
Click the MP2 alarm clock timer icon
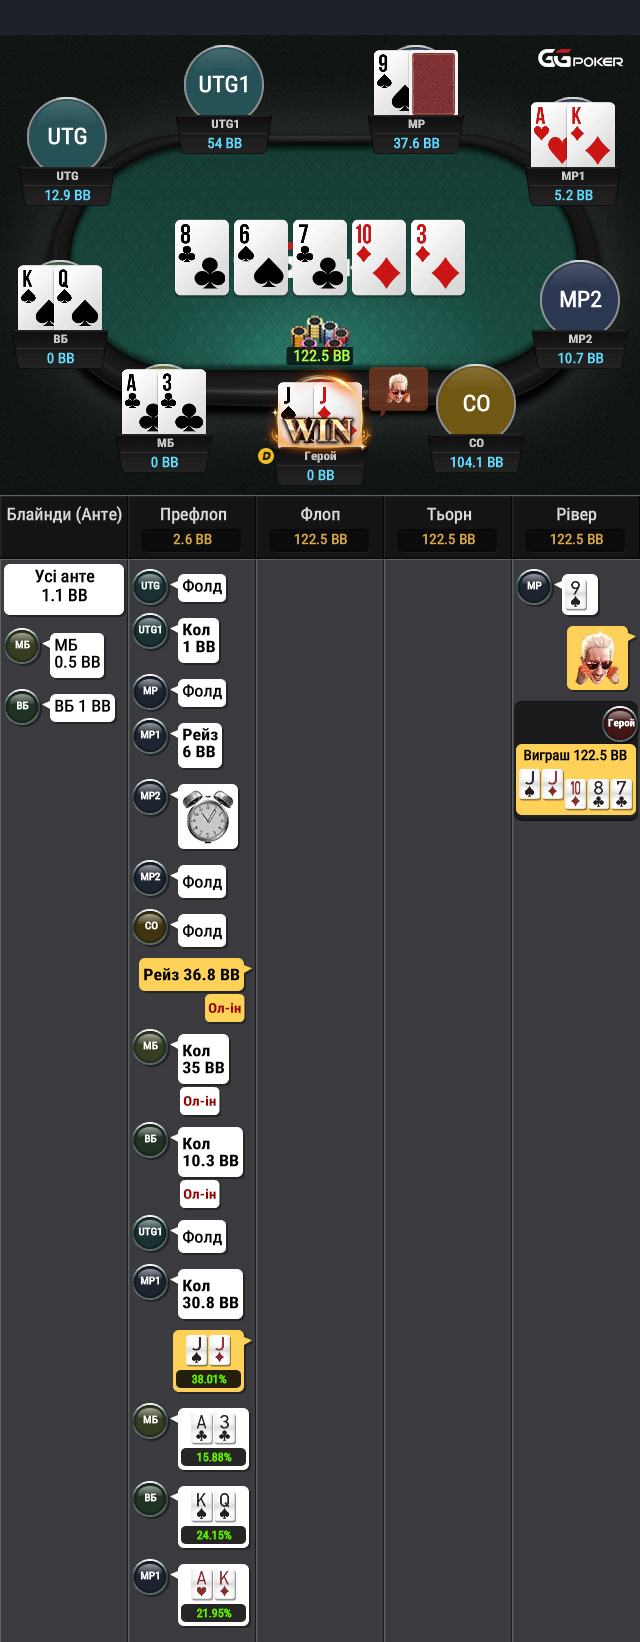tap(208, 816)
